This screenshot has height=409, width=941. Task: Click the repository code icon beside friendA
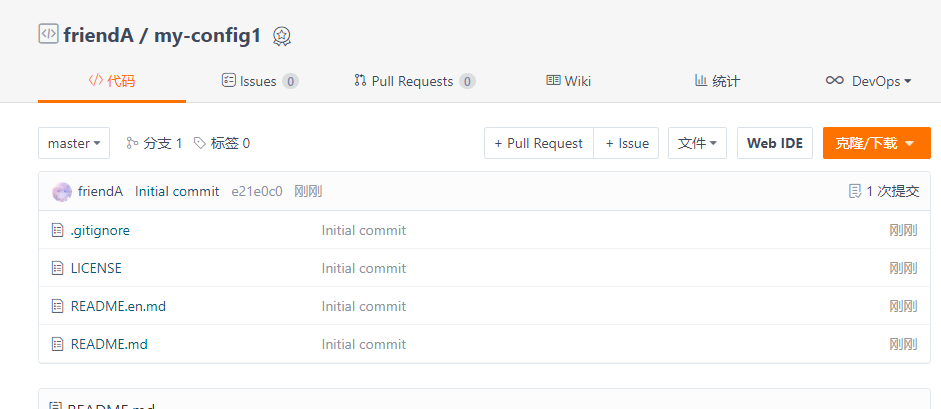tap(49, 34)
